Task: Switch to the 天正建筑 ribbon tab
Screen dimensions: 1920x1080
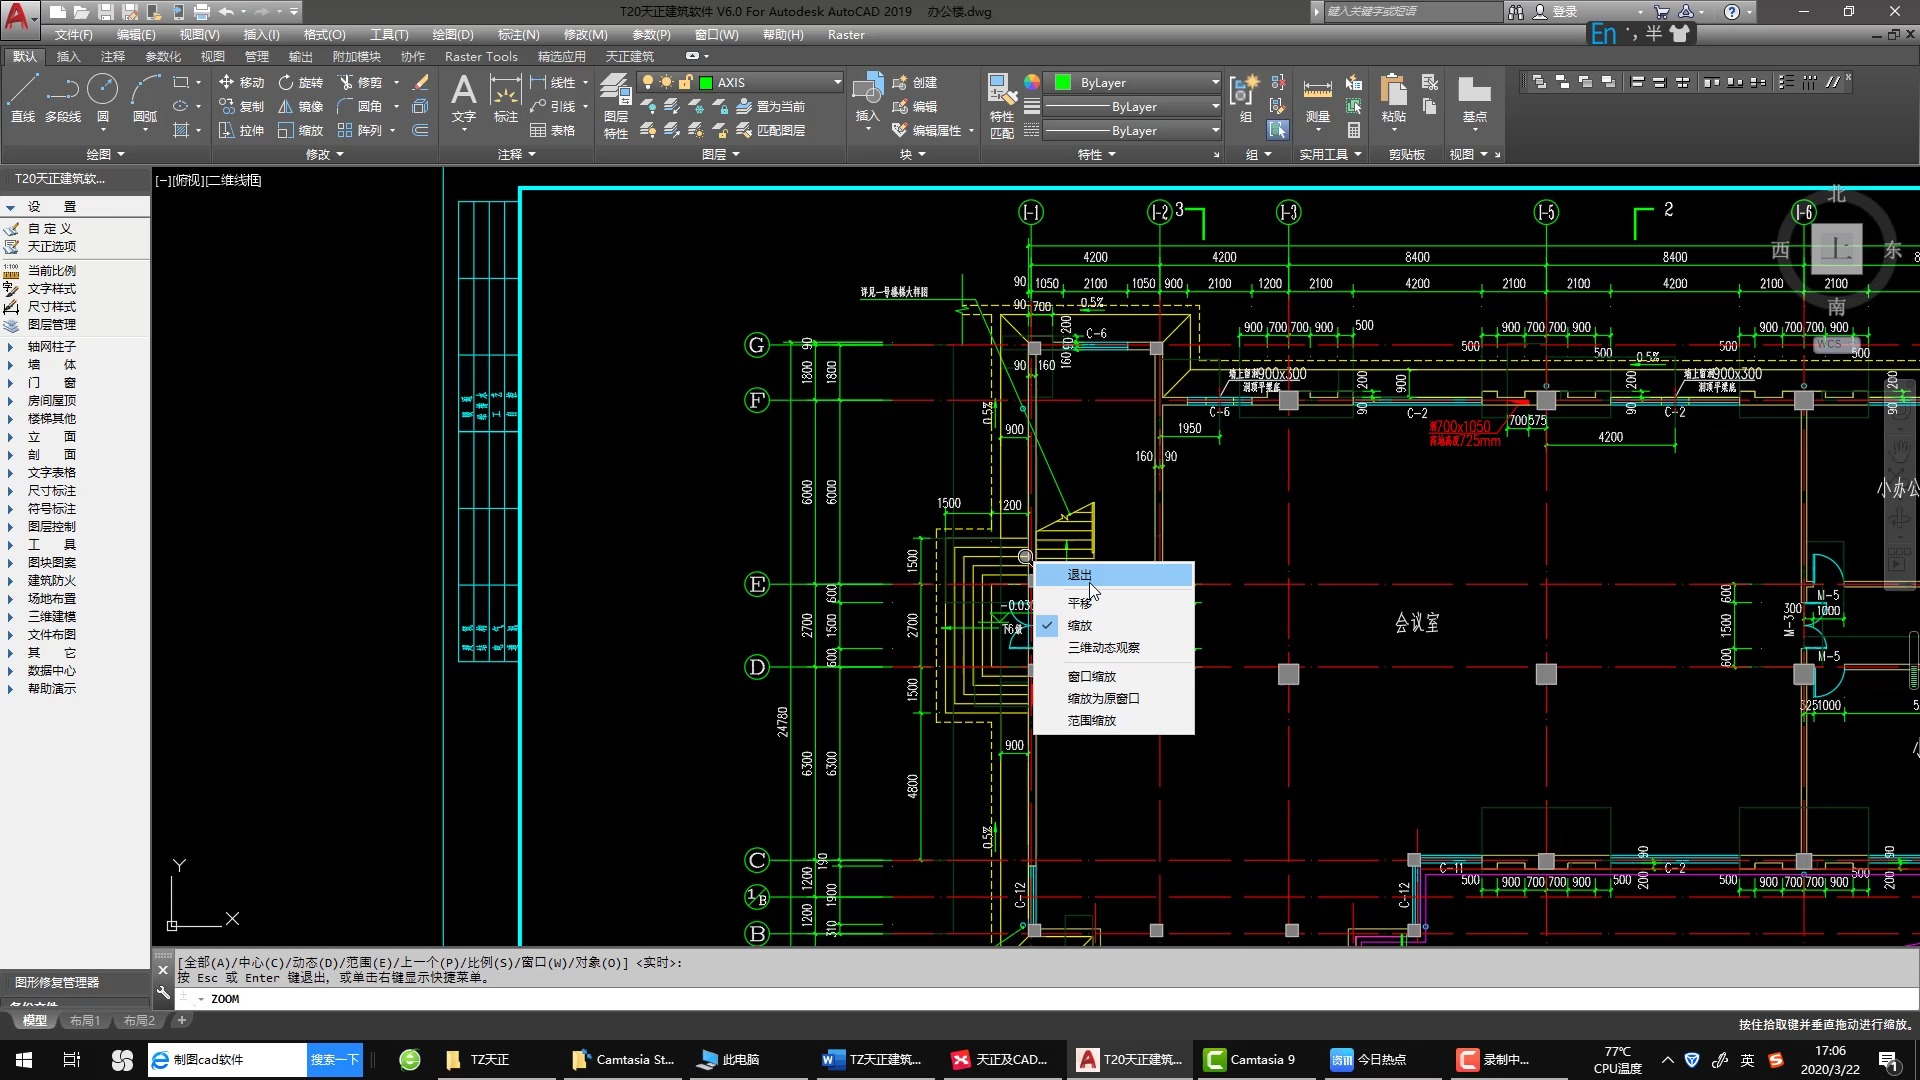Action: click(629, 56)
